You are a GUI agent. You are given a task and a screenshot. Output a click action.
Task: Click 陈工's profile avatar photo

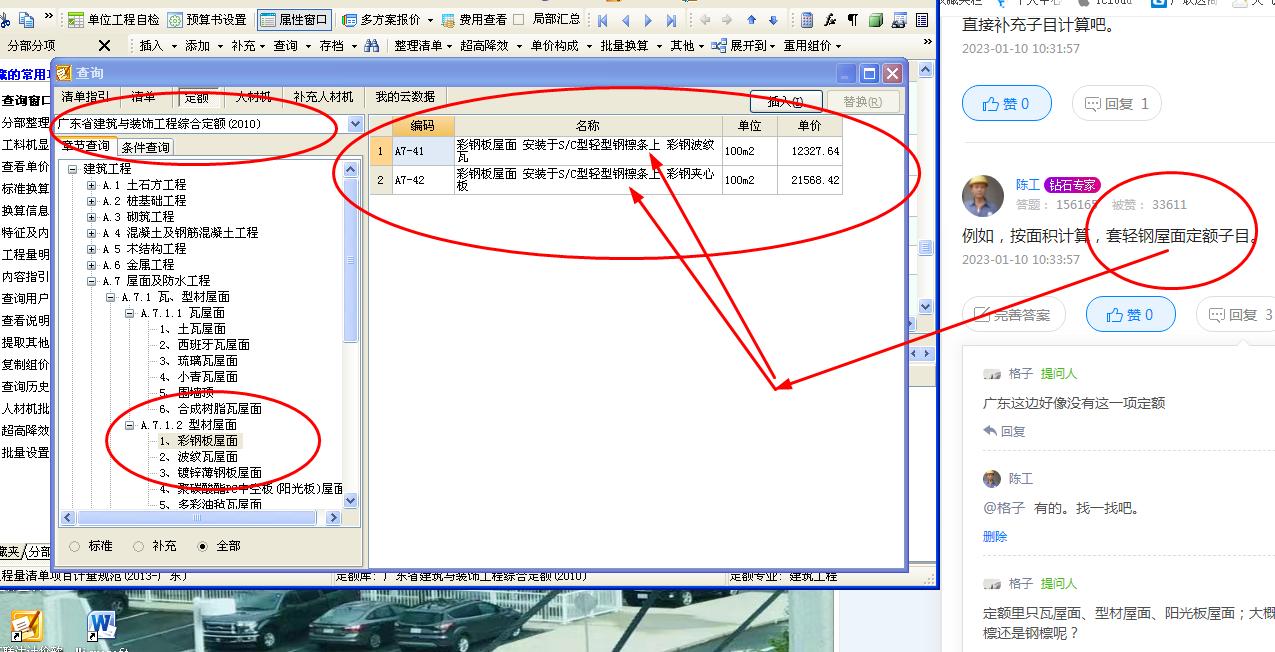[983, 196]
